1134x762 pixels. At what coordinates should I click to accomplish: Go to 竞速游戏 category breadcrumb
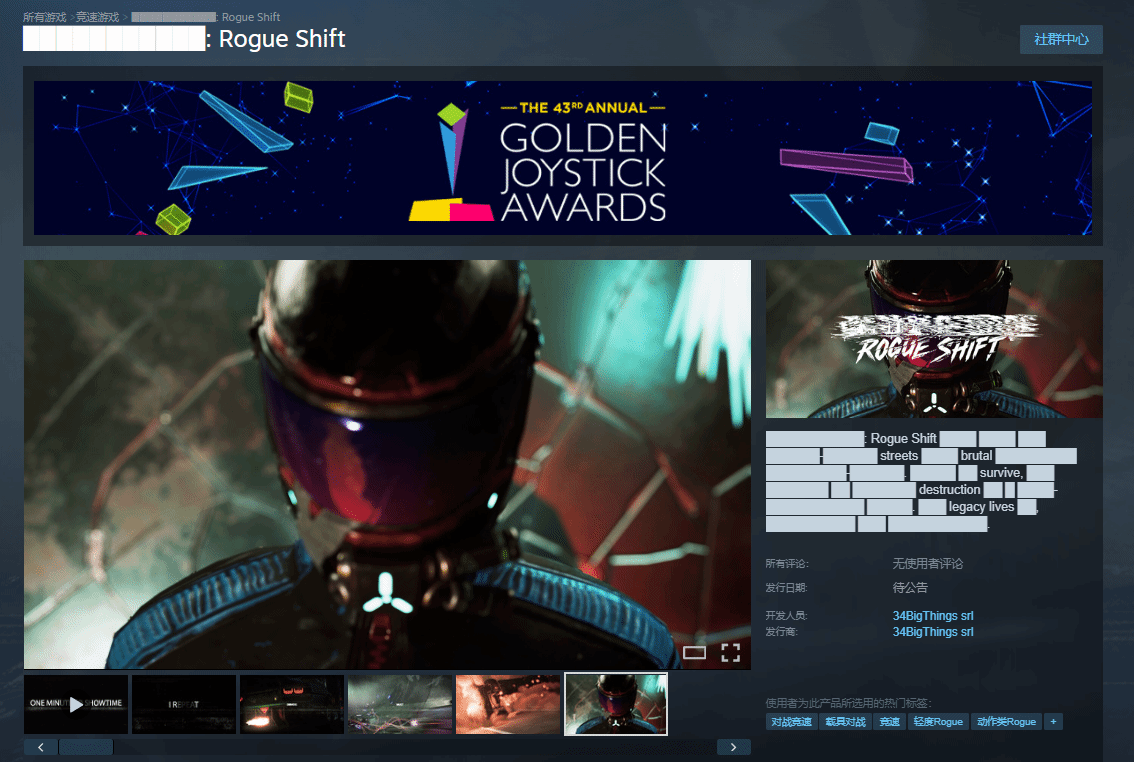[97, 17]
